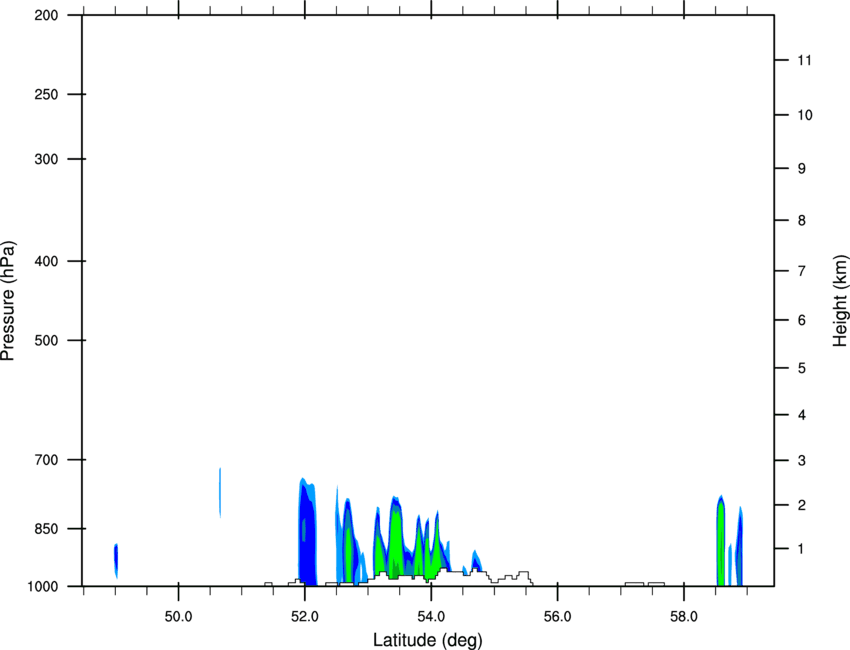850x650 pixels.
Task: Click the 1000 pressure tick label
Action: pos(42,587)
